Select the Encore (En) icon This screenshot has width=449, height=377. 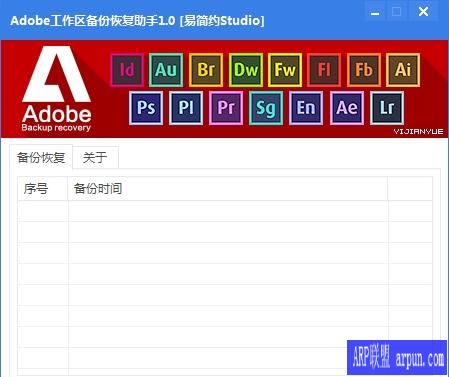click(x=306, y=108)
